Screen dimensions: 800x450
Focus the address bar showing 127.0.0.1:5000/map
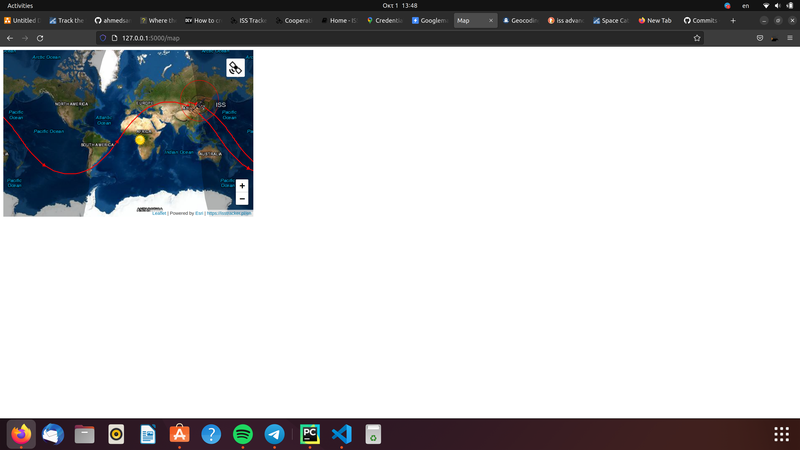coord(398,38)
